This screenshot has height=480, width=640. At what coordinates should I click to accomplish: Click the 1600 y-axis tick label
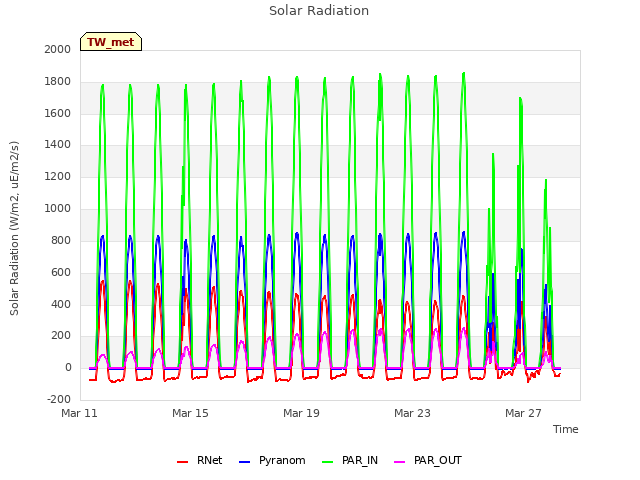(x=58, y=113)
